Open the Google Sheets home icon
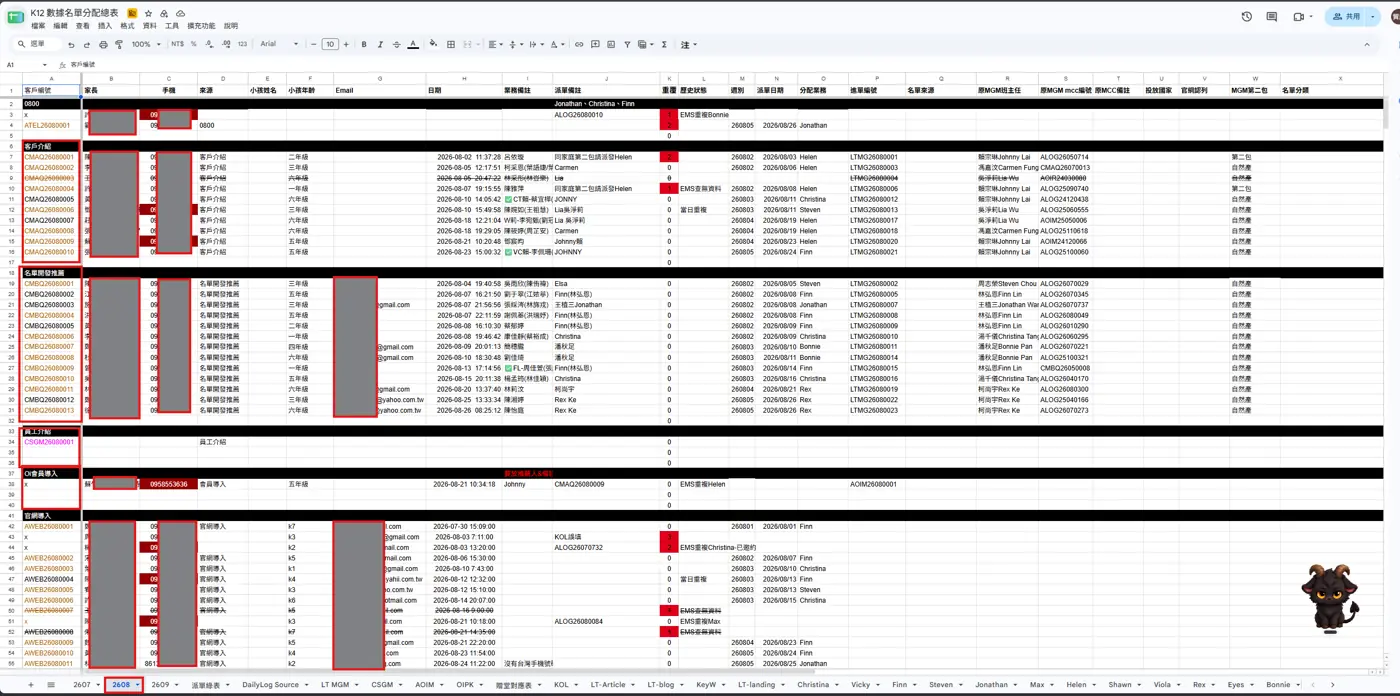The width and height of the screenshot is (1400, 696). (x=16, y=17)
